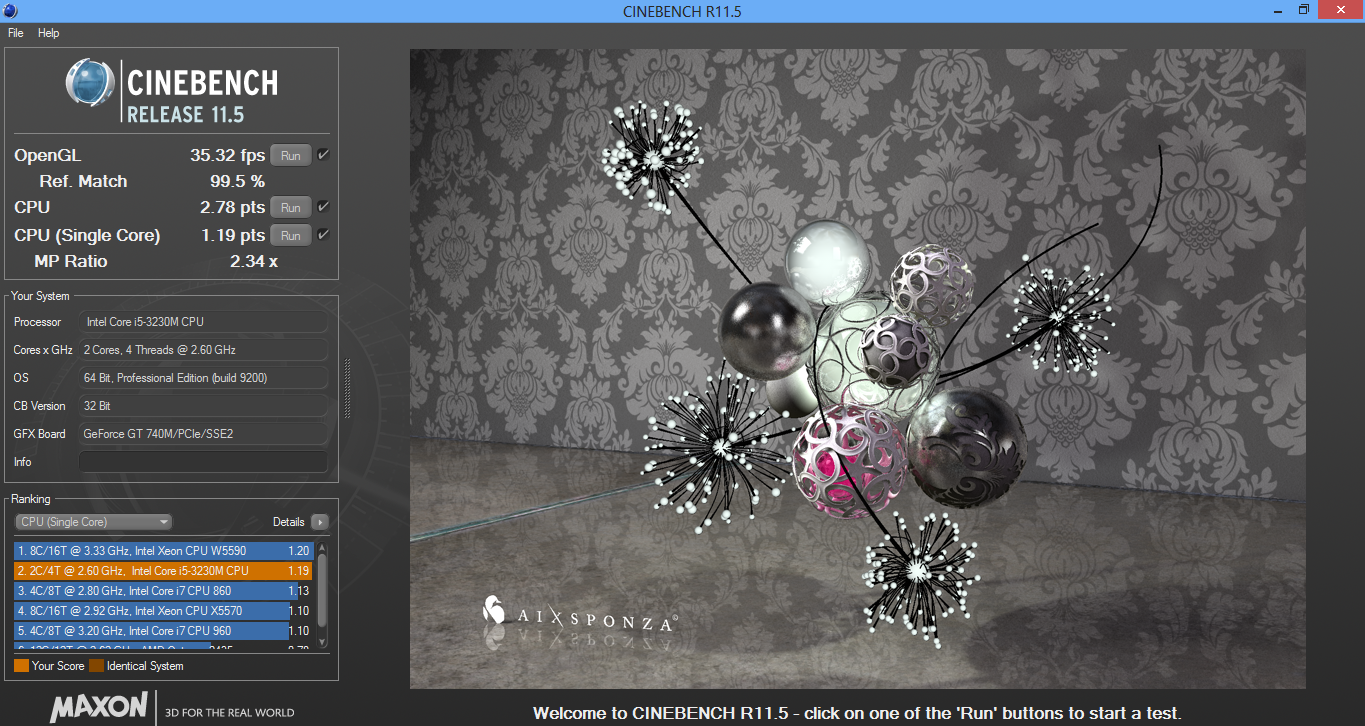Screen dimensions: 1365x726
Task: Select ranking row 2 Core i5-3230M CPU
Action: 163,571
